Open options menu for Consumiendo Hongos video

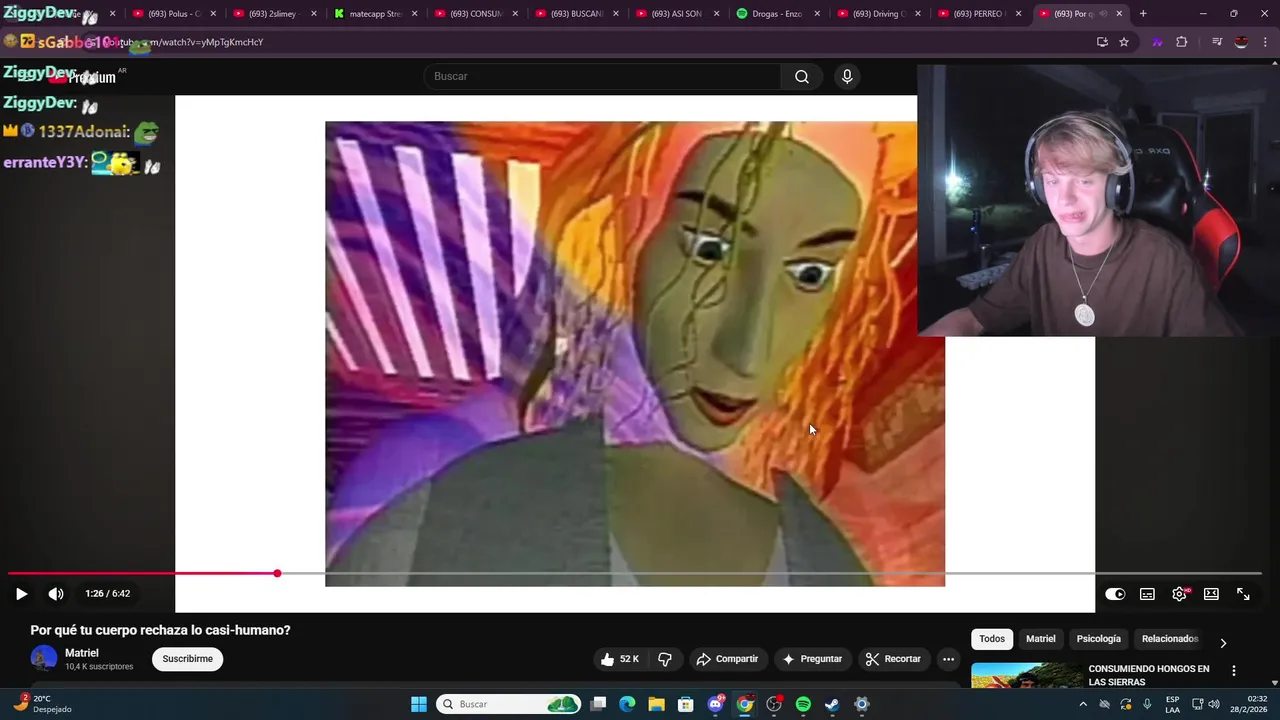(x=1233, y=671)
